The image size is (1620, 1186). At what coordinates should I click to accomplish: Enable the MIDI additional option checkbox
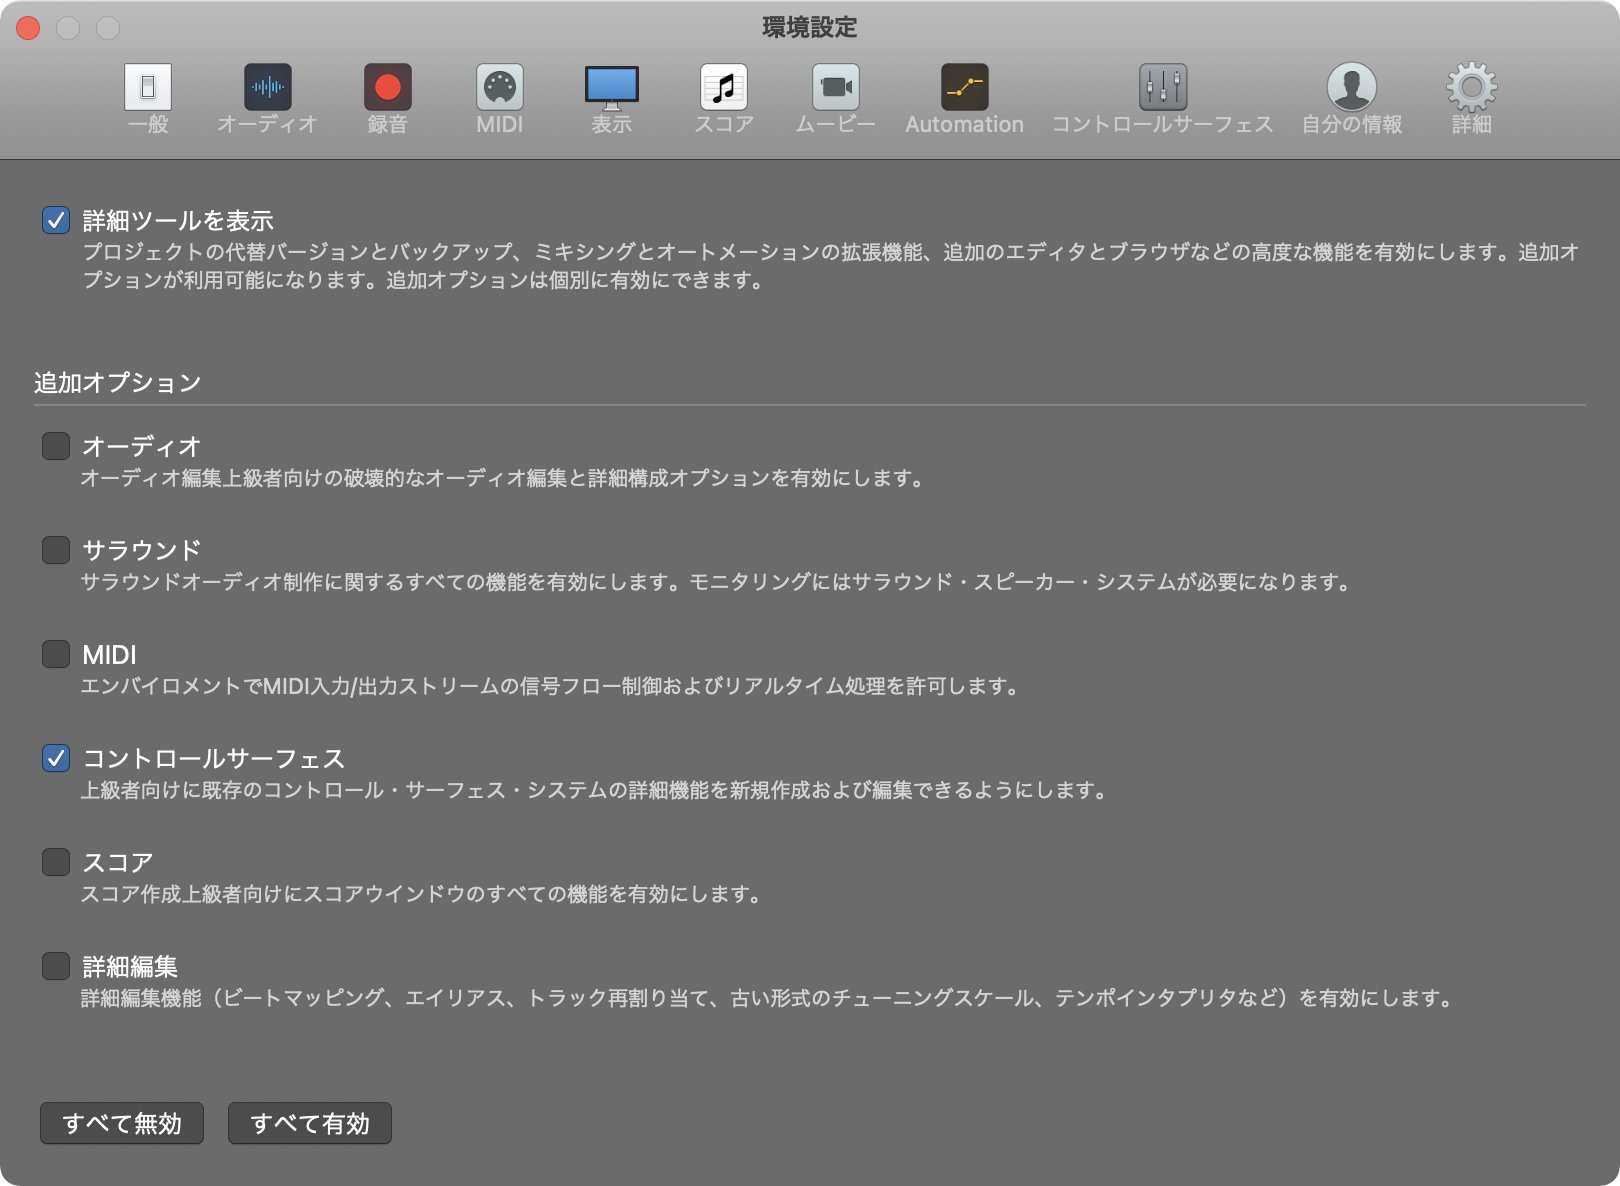[x=56, y=654]
